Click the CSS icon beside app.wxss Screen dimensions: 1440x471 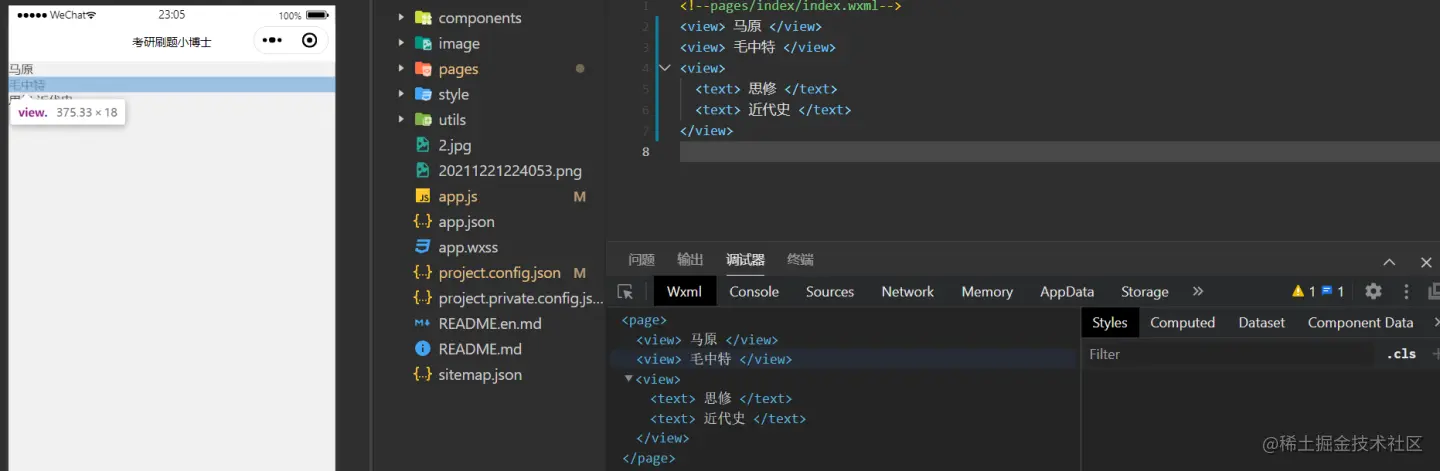point(423,247)
